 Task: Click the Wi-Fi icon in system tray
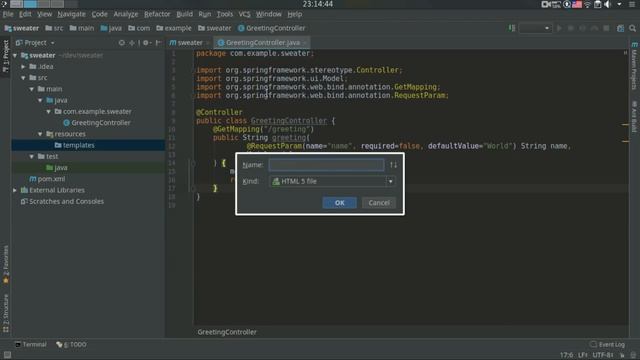[587, 4]
